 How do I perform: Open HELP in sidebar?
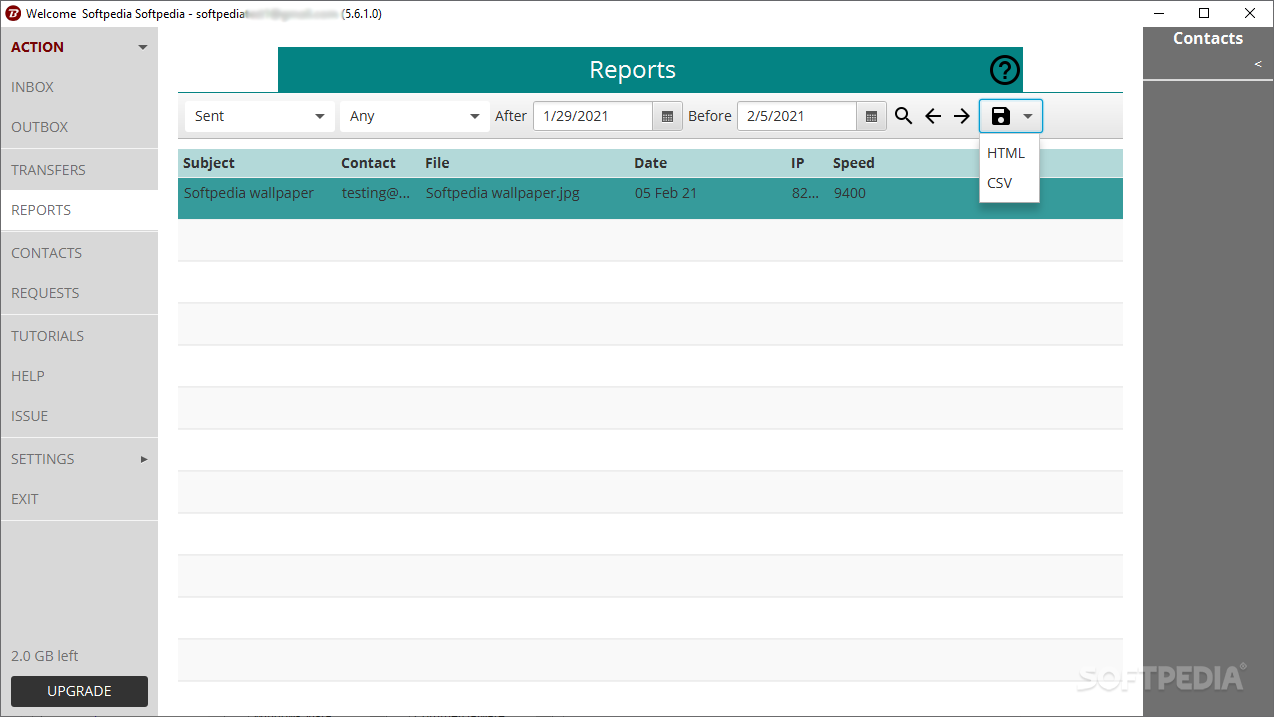pos(79,376)
